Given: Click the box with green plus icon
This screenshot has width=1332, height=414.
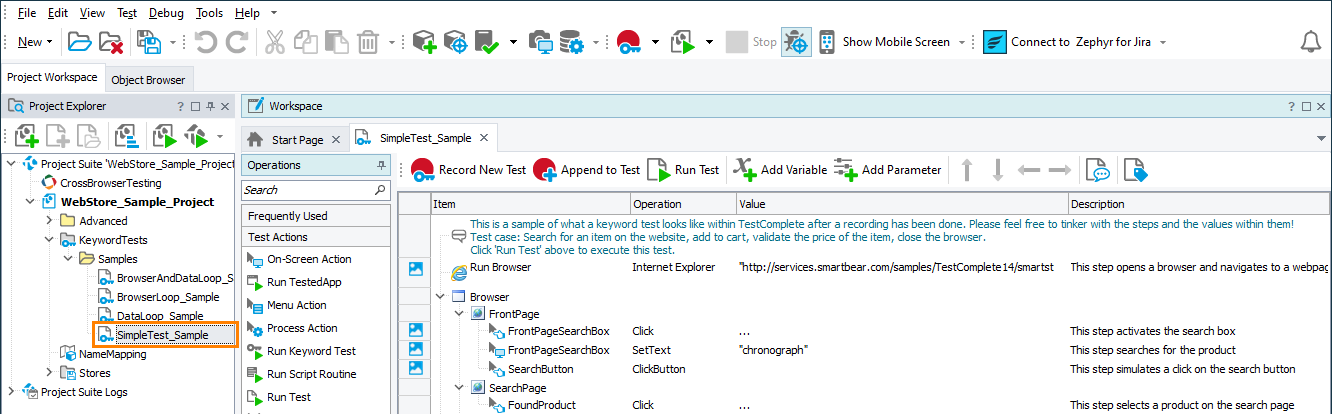Looking at the screenshot, I should click(424, 42).
